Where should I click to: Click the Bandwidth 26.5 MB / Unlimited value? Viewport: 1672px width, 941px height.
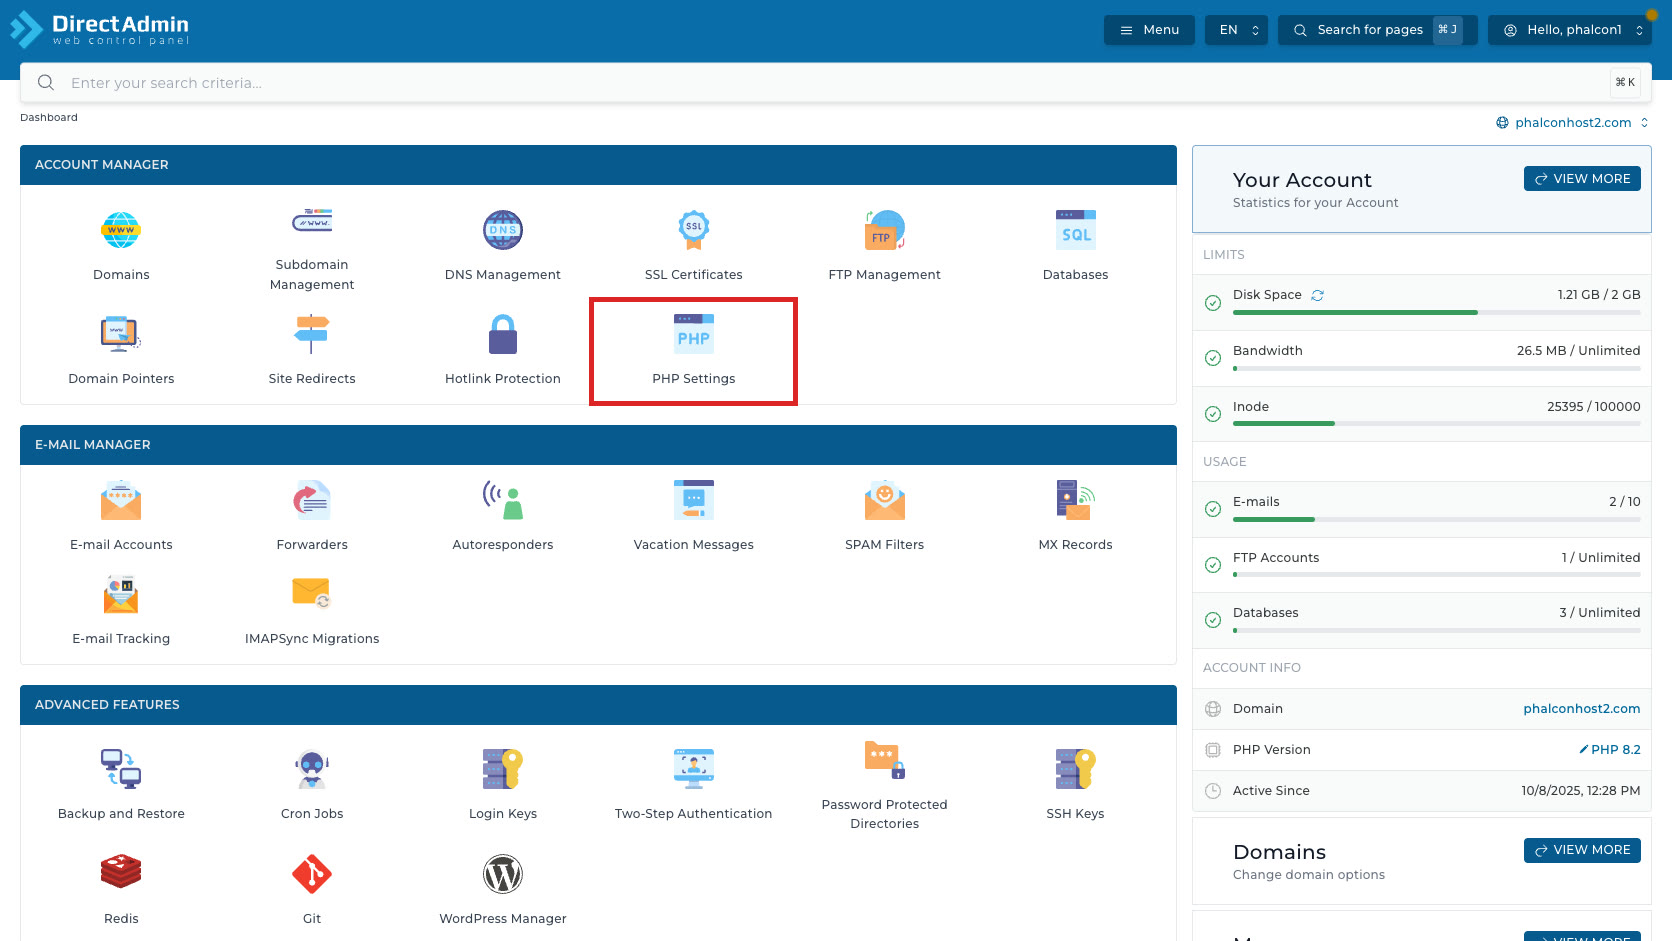1578,351
